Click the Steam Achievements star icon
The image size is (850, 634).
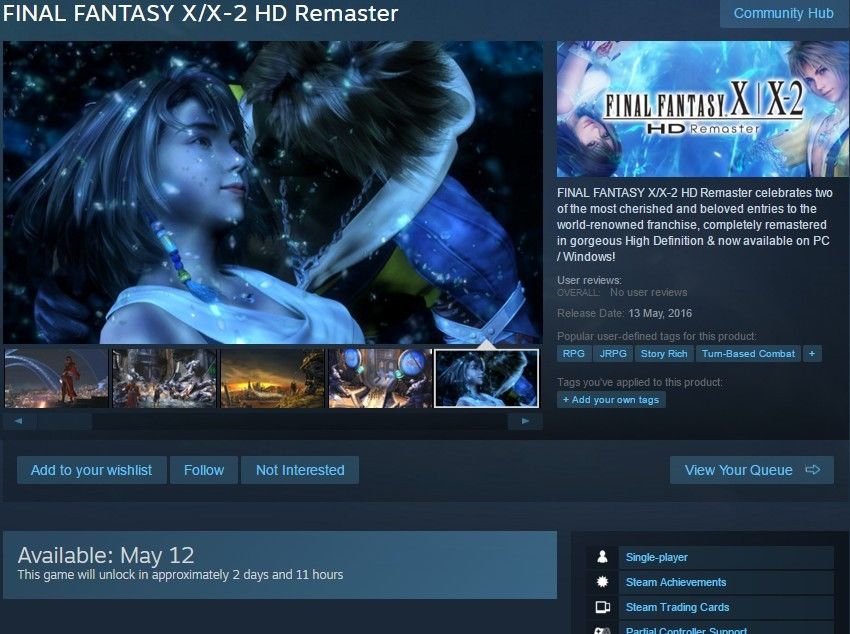click(x=602, y=582)
